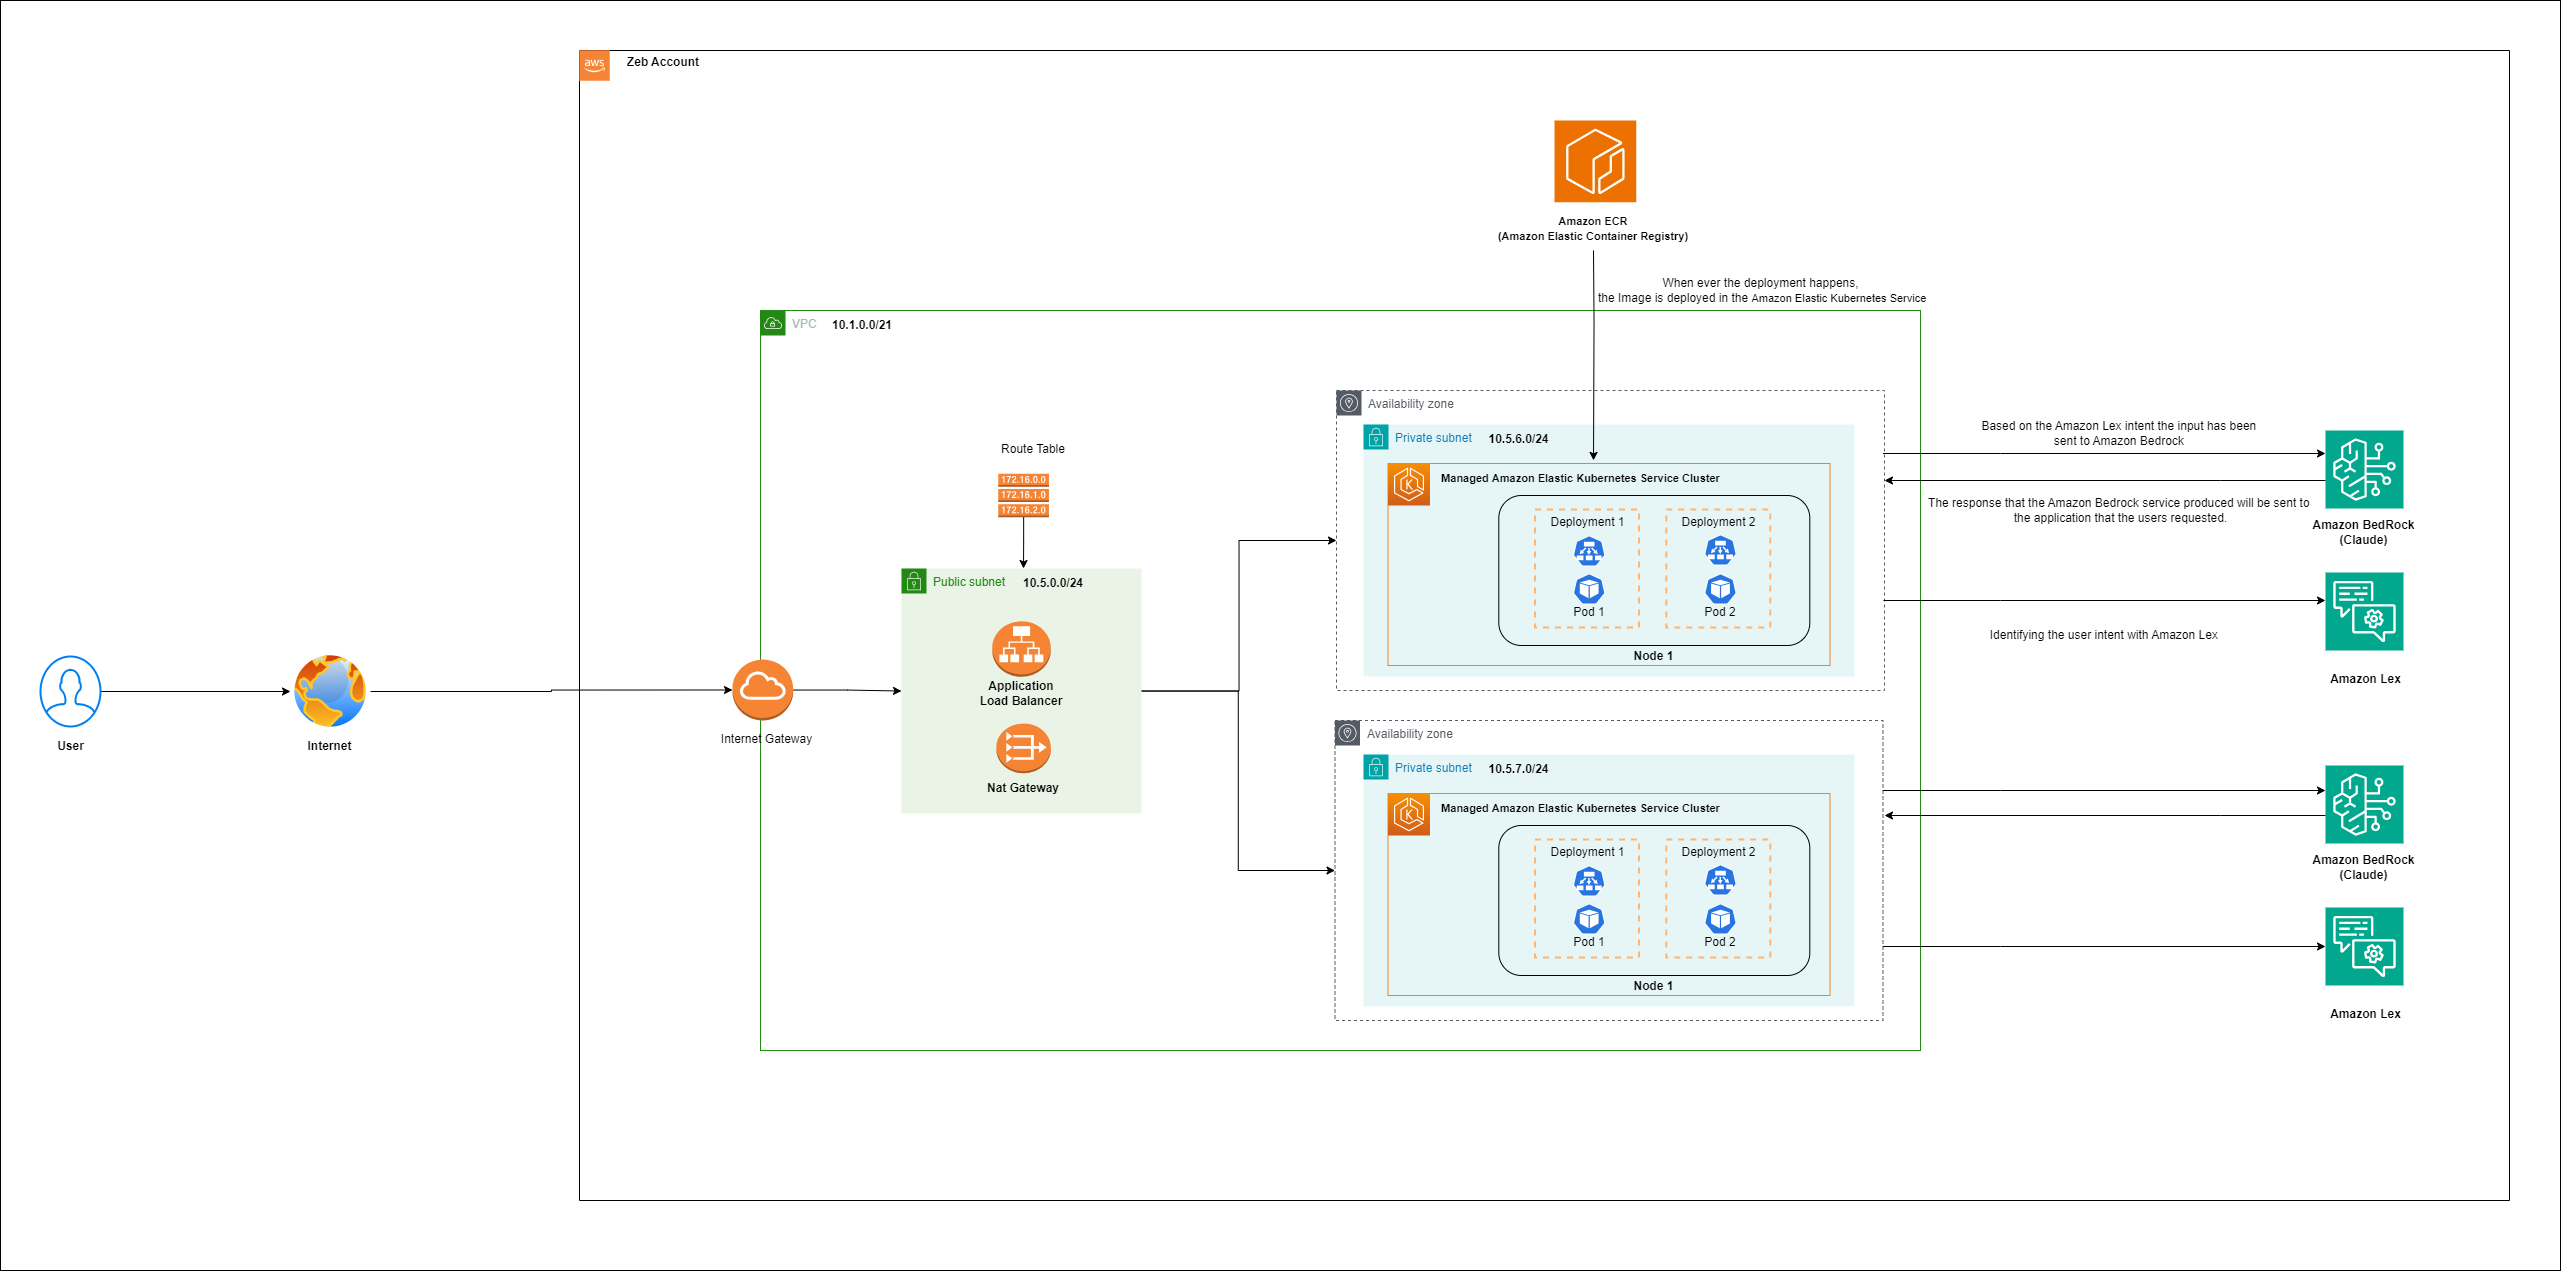This screenshot has height=1271, width=2561.
Task: Click the 'Node 1' label in subnet 10.5.6.0/24
Action: (x=1653, y=656)
